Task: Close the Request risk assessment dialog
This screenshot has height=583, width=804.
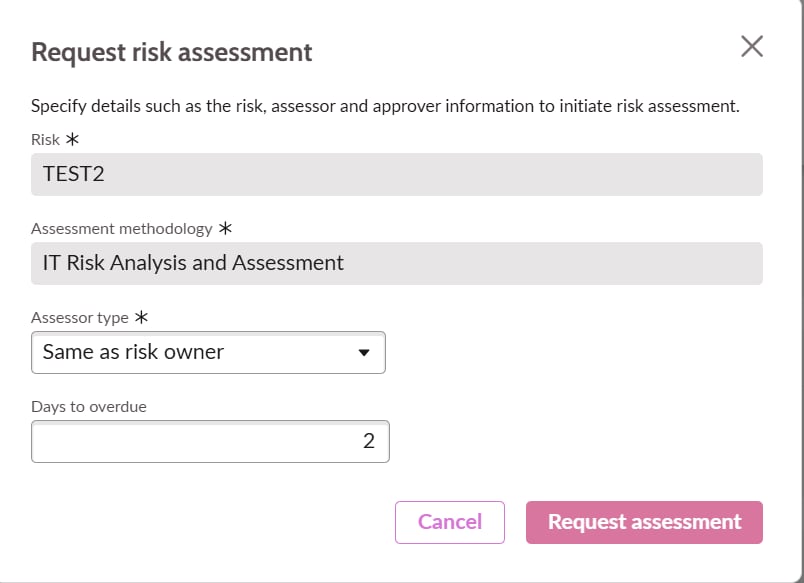Action: point(752,46)
